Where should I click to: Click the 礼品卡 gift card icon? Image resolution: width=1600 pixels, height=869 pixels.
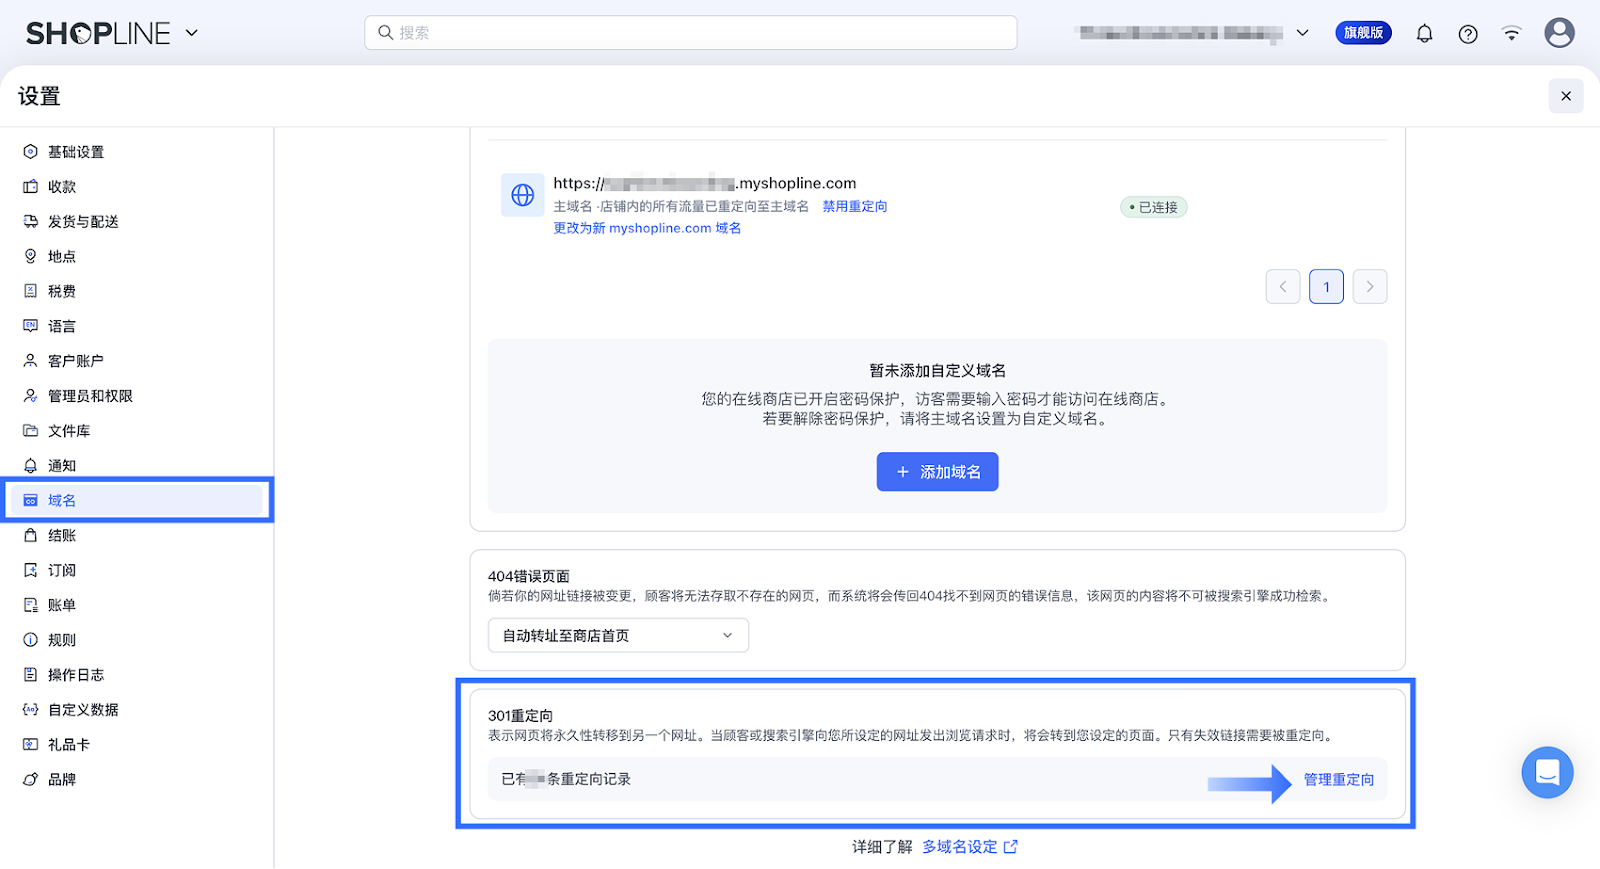point(31,745)
